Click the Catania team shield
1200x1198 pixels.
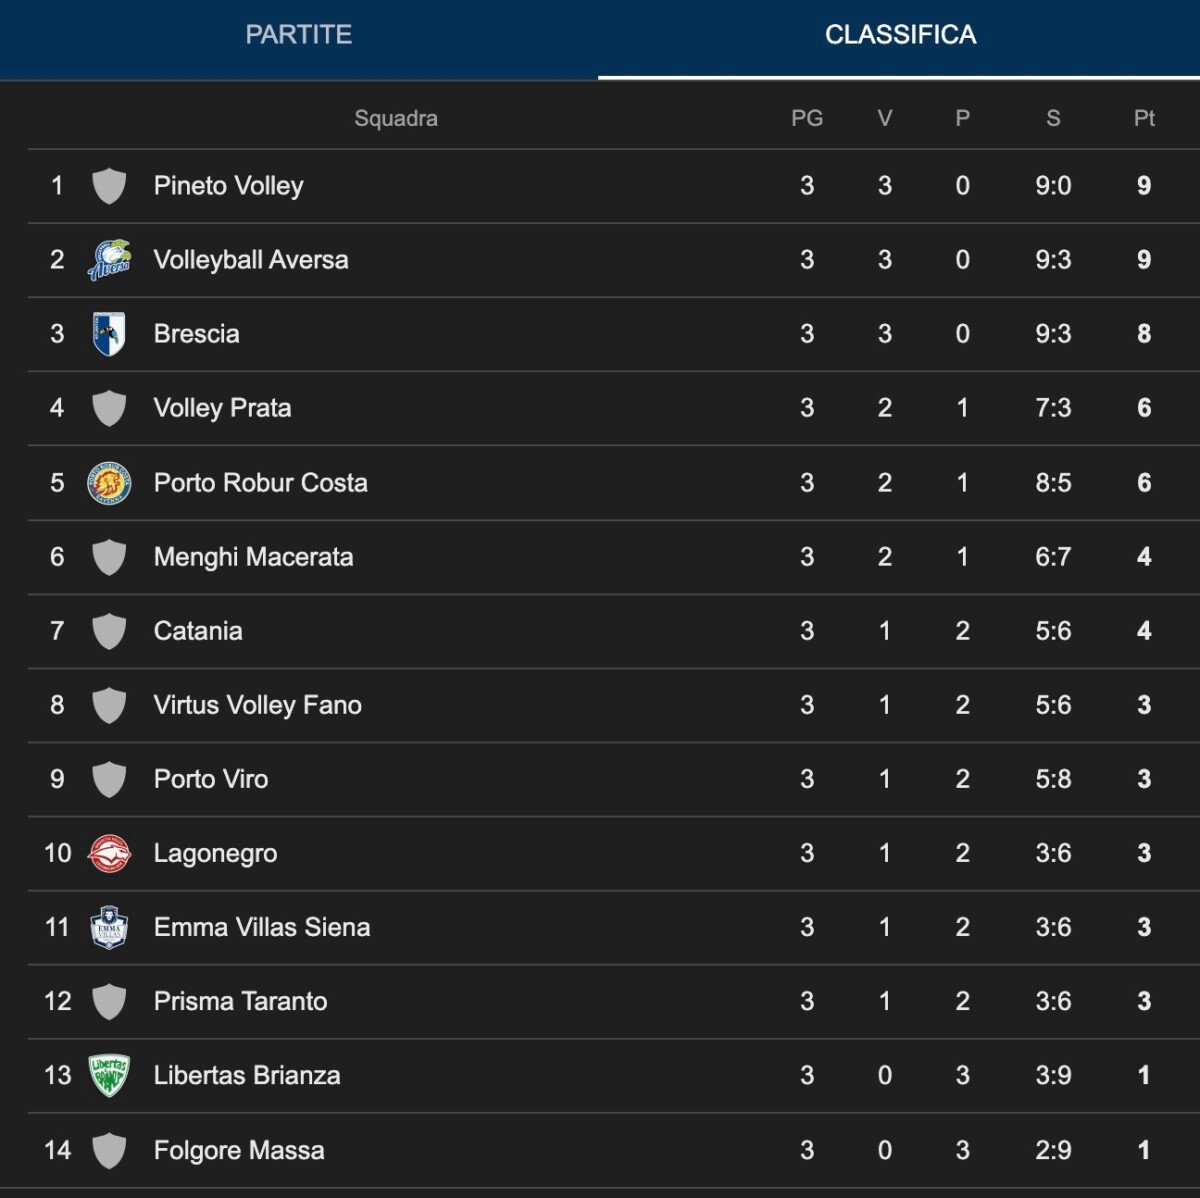tap(110, 631)
